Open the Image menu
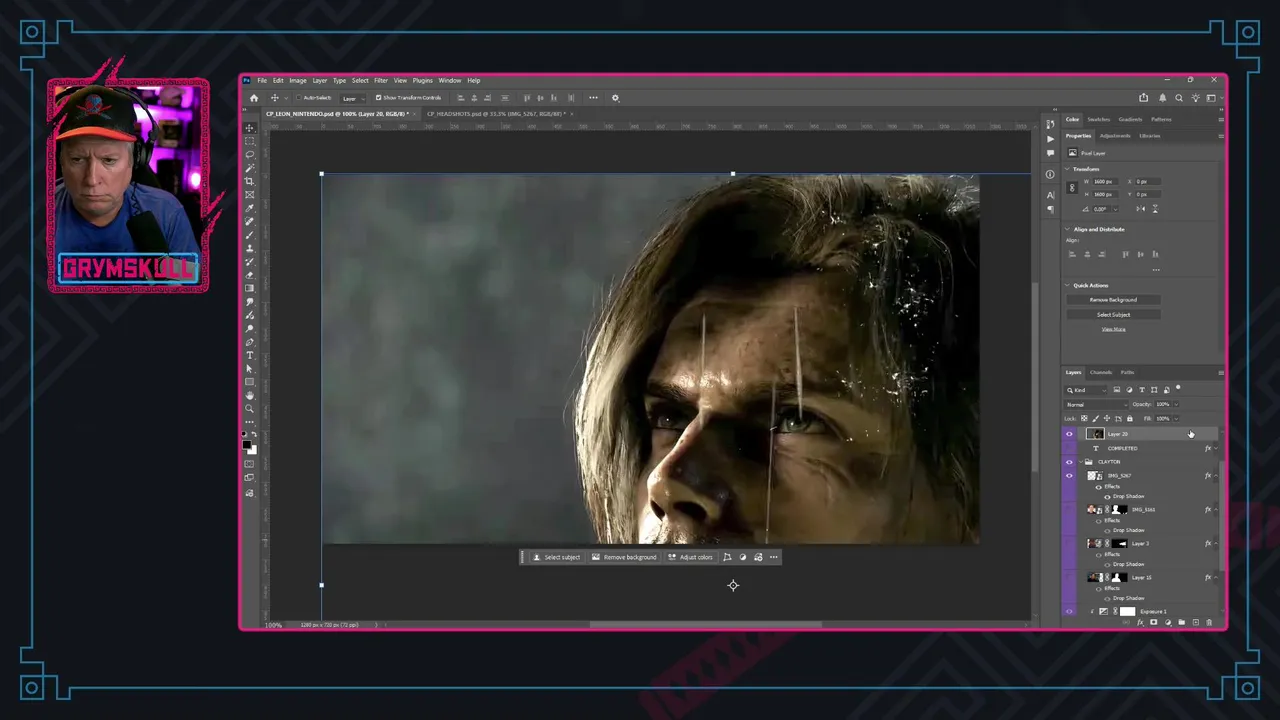Screen dimensions: 1280x720 pyautogui.click(x=298, y=80)
